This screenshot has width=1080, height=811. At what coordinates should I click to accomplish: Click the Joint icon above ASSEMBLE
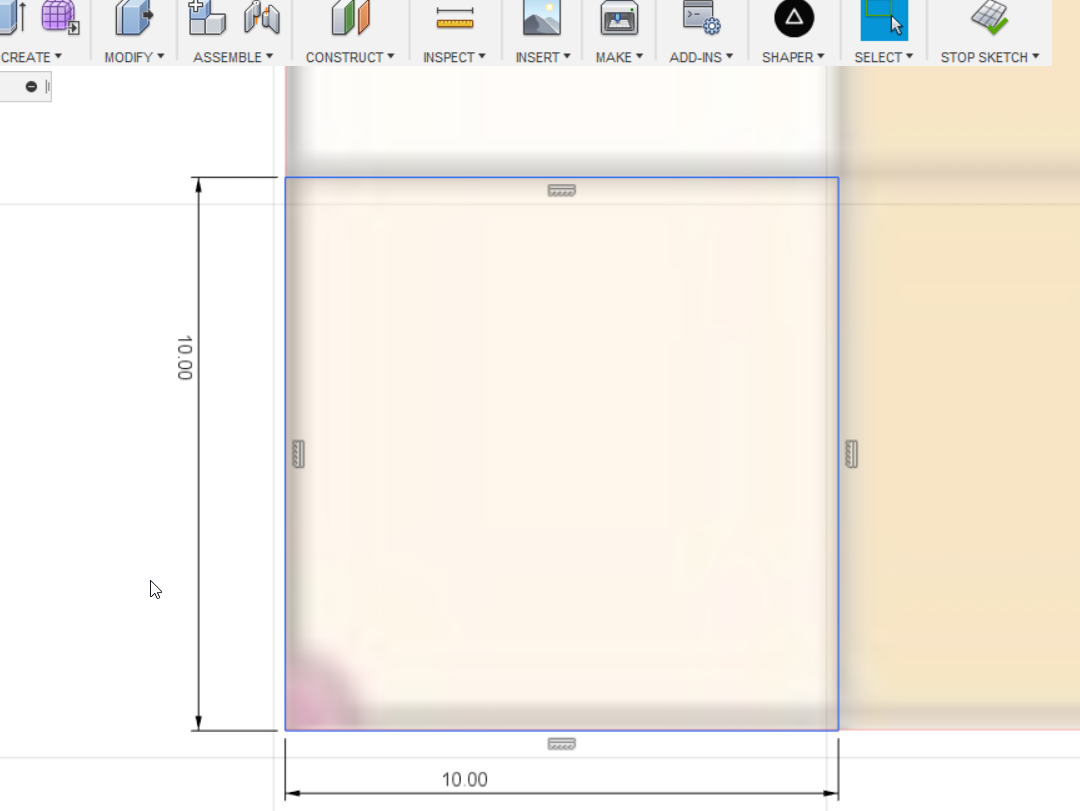pyautogui.click(x=261, y=18)
